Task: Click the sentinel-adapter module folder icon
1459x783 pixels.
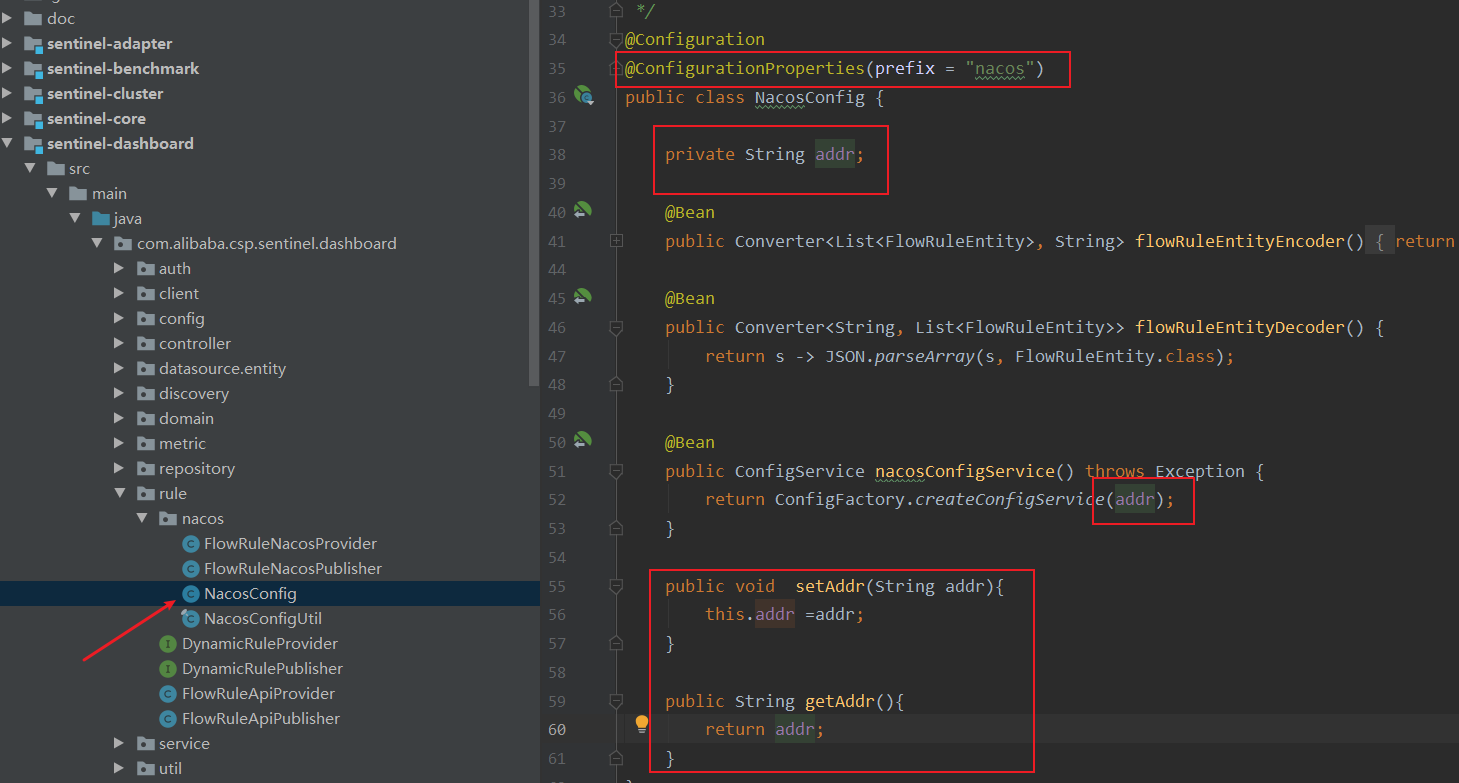Action: click(32, 44)
